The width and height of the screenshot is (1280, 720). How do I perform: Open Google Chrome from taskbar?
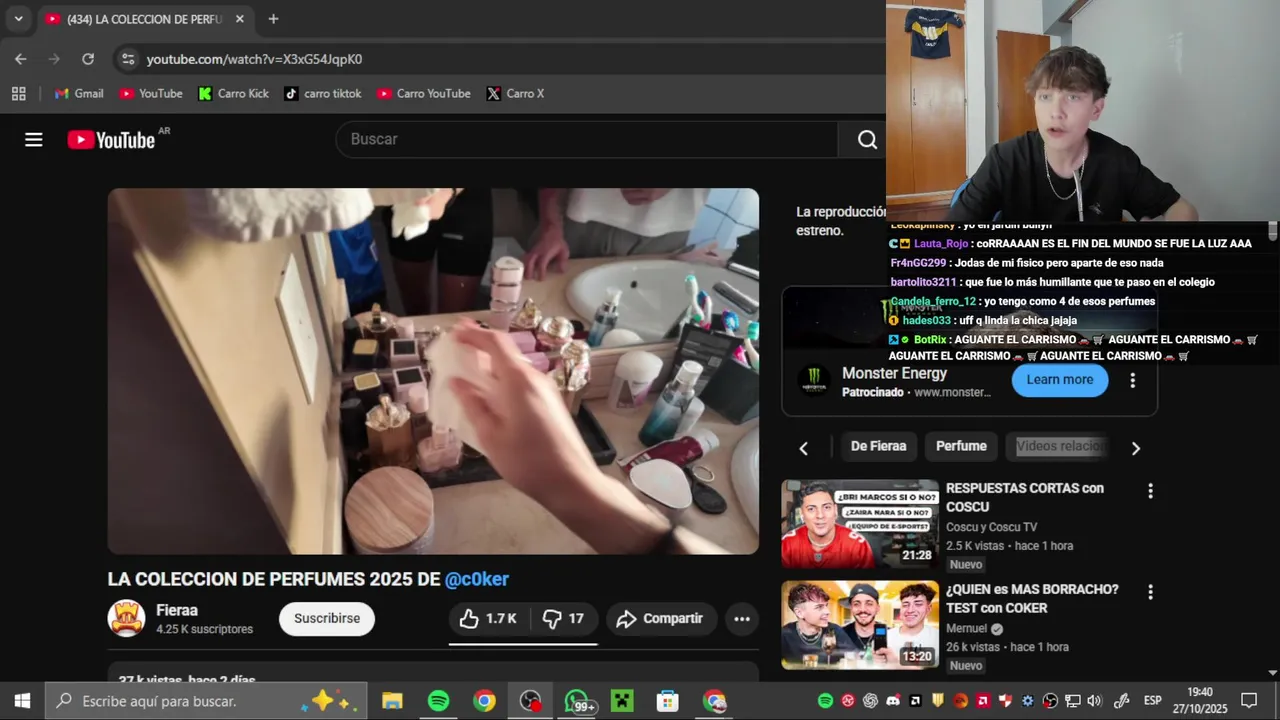coord(484,701)
